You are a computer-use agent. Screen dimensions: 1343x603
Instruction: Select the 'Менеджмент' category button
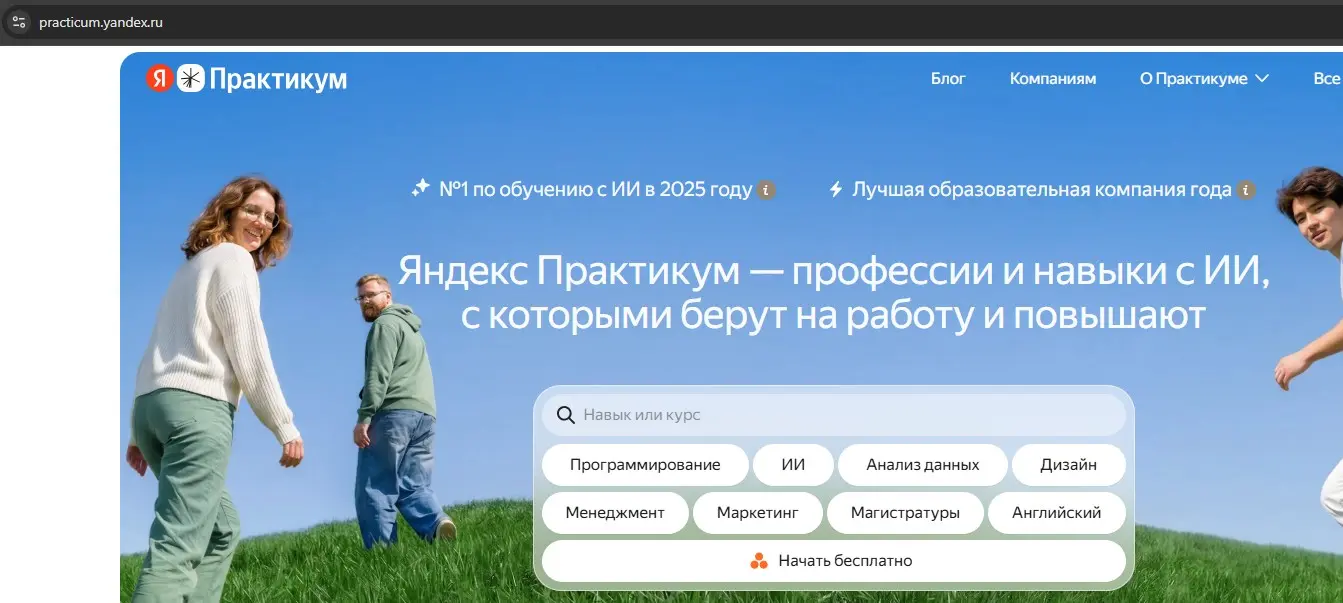[x=615, y=513]
